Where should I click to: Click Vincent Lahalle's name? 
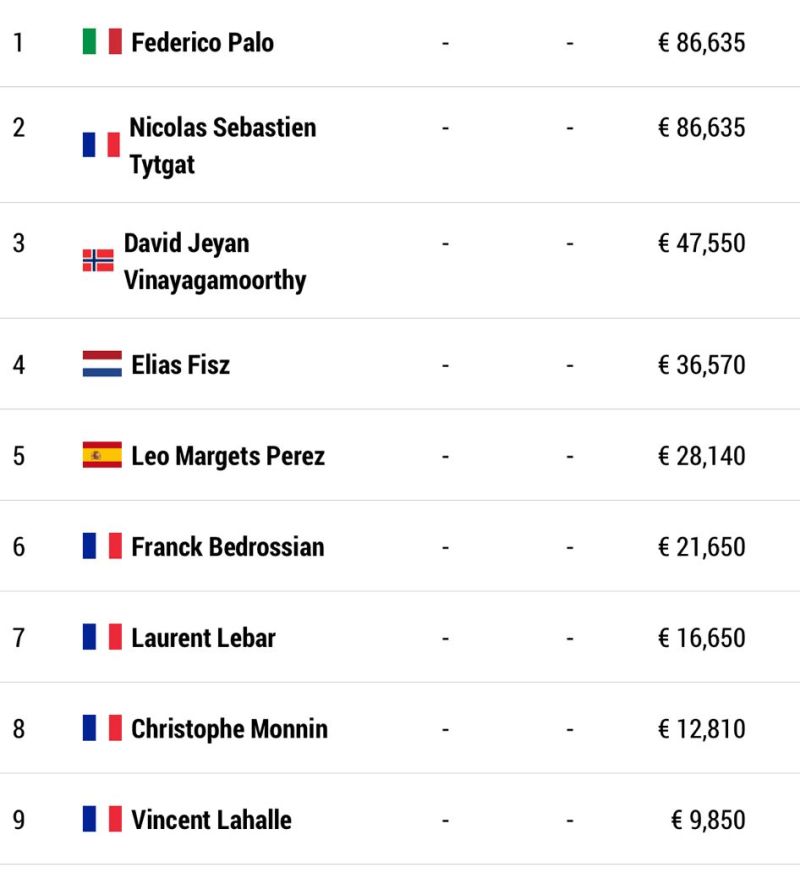[x=211, y=820]
